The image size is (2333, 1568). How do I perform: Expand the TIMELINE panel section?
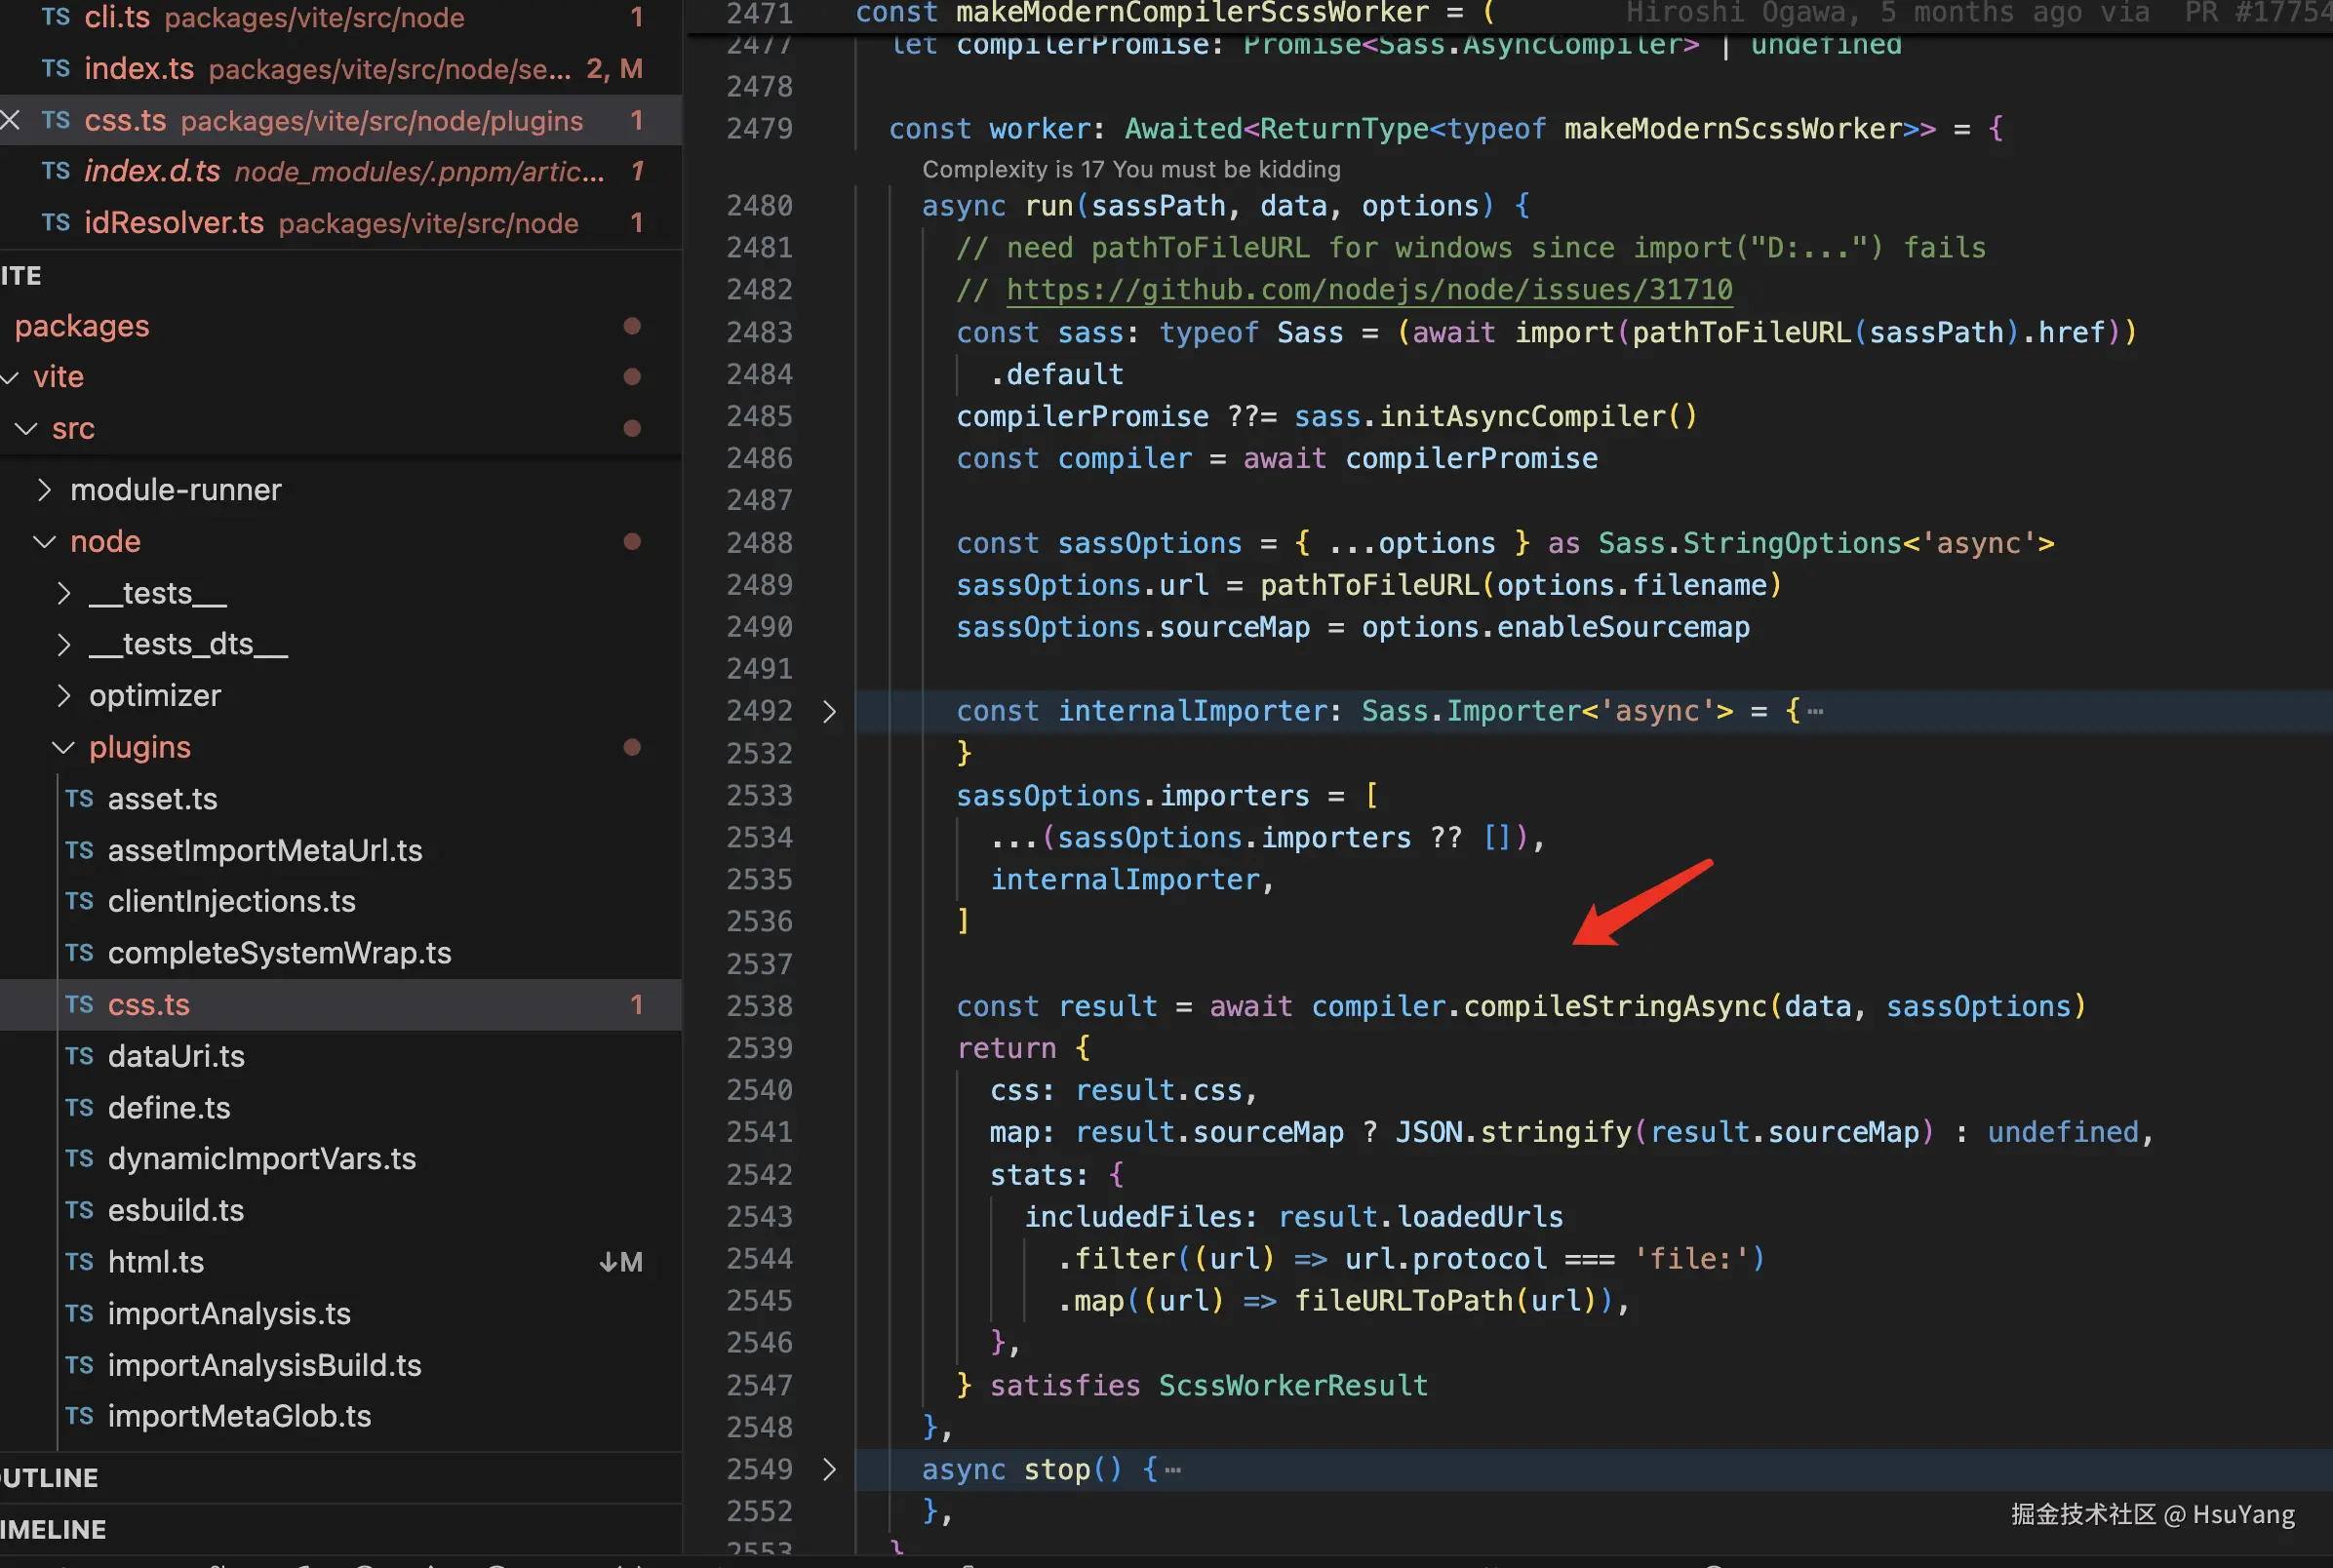[54, 1529]
